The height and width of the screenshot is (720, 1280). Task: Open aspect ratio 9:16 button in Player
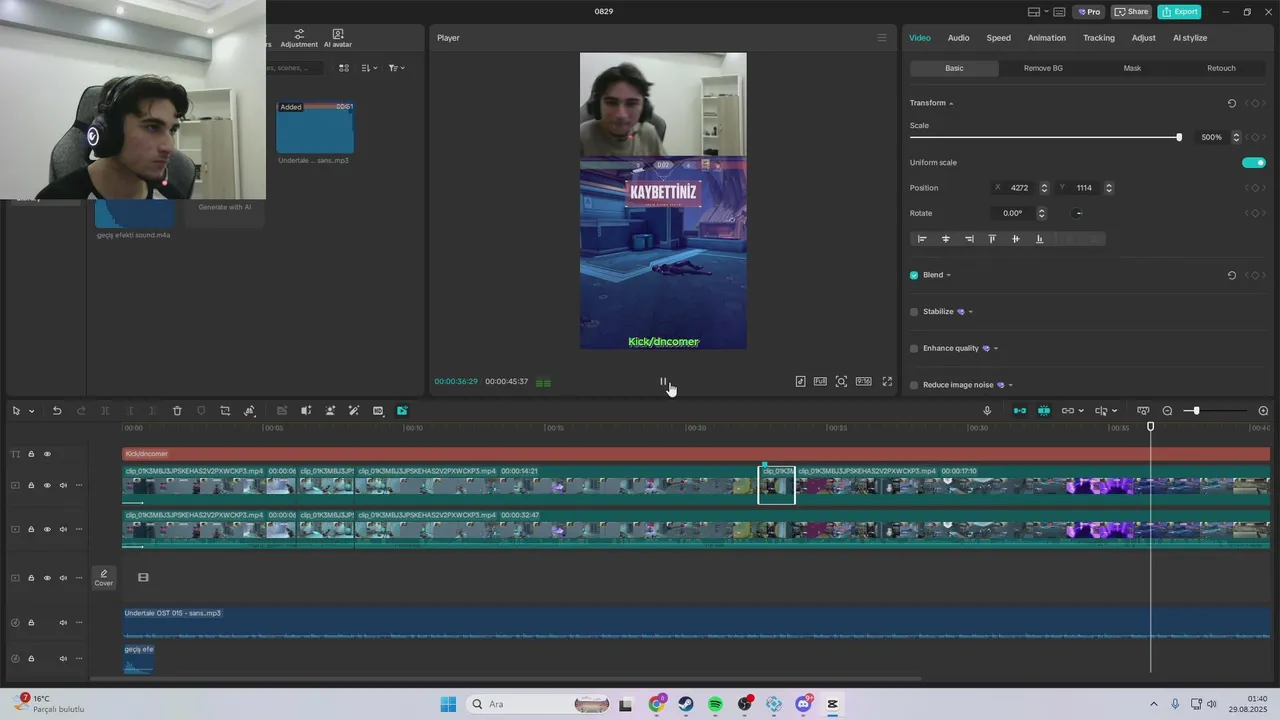click(863, 382)
